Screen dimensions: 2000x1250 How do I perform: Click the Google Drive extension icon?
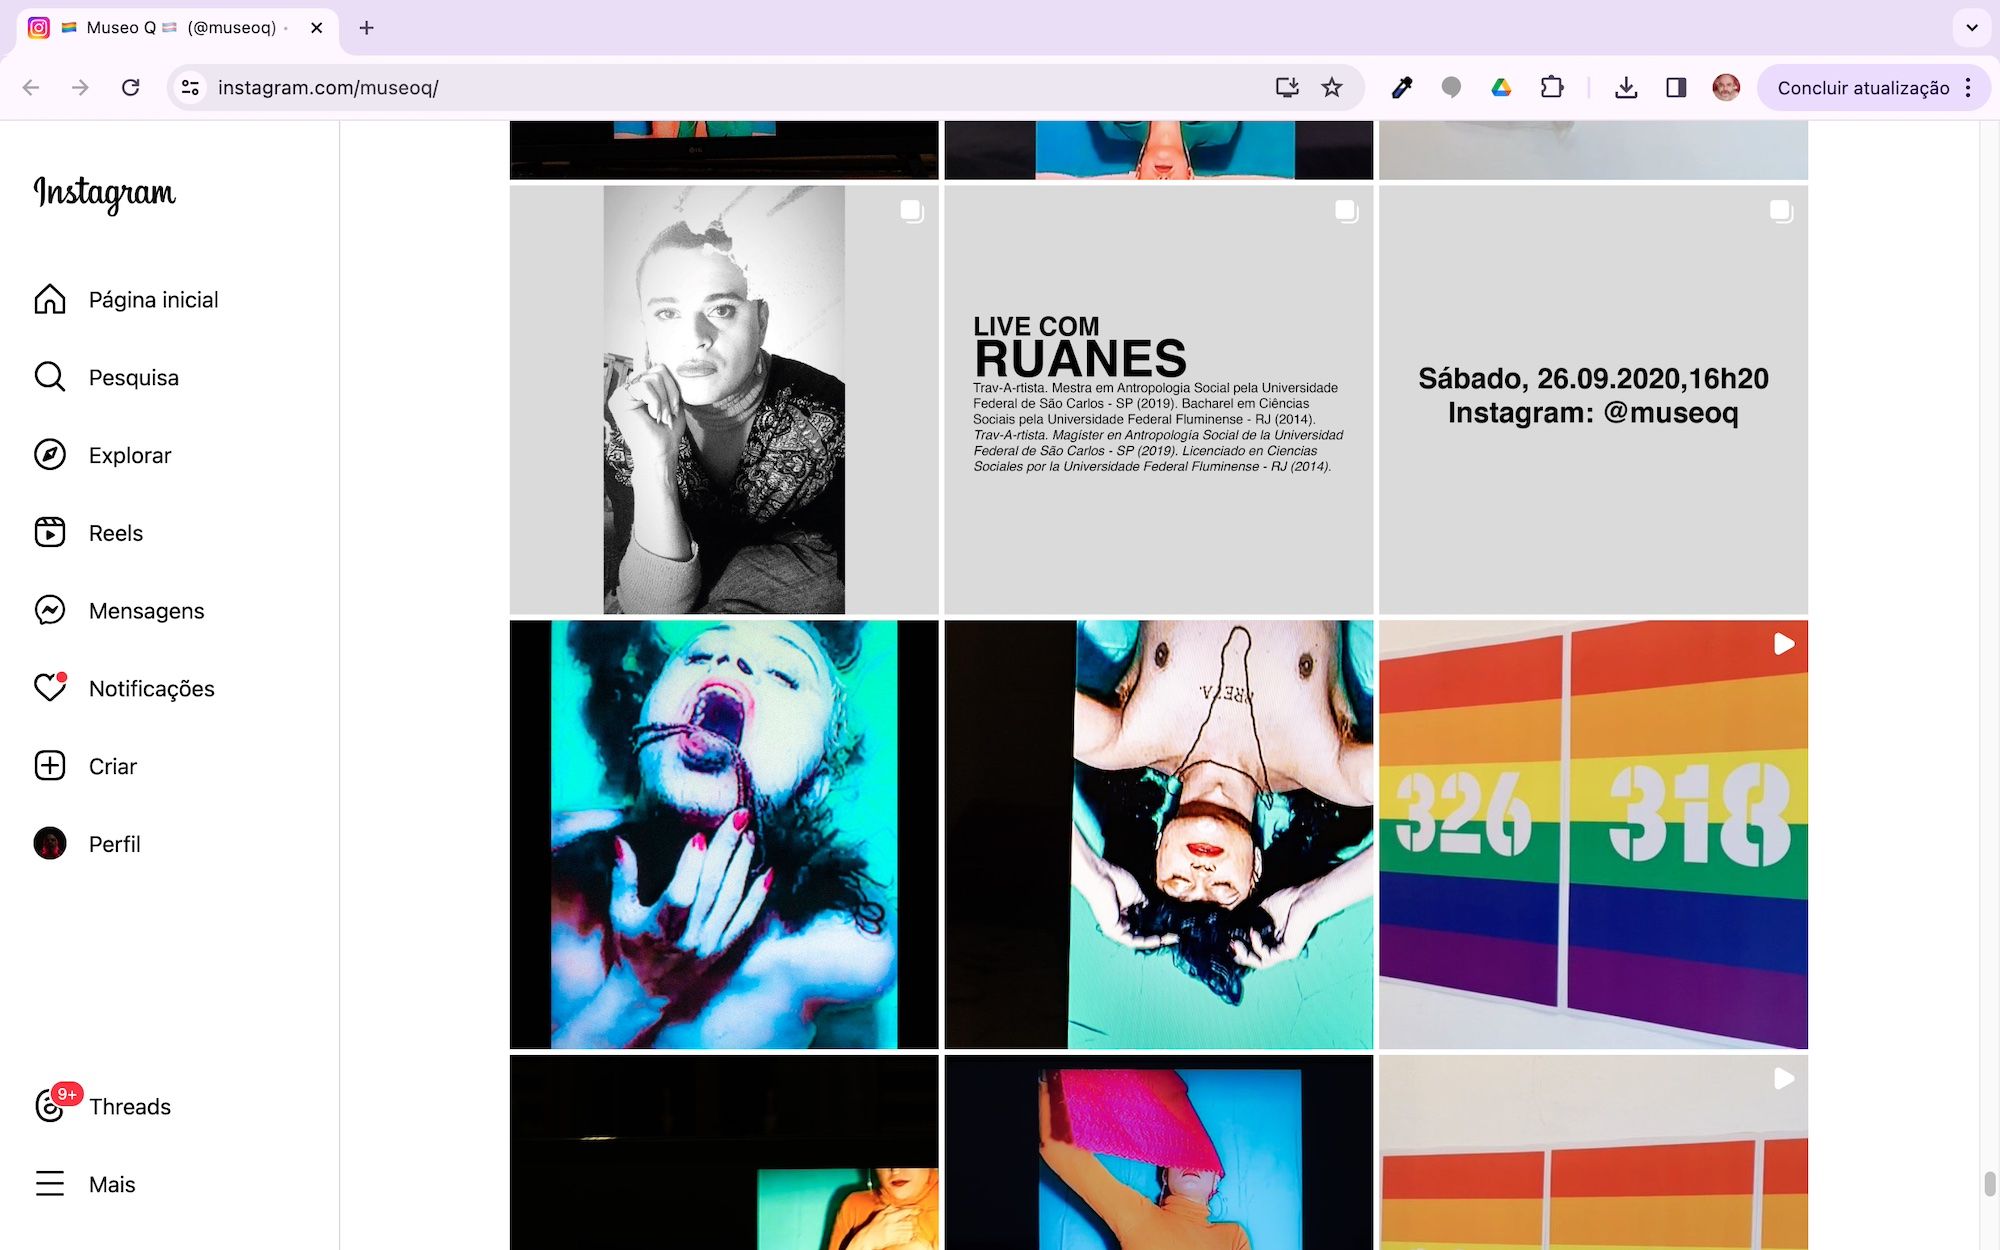point(1501,88)
